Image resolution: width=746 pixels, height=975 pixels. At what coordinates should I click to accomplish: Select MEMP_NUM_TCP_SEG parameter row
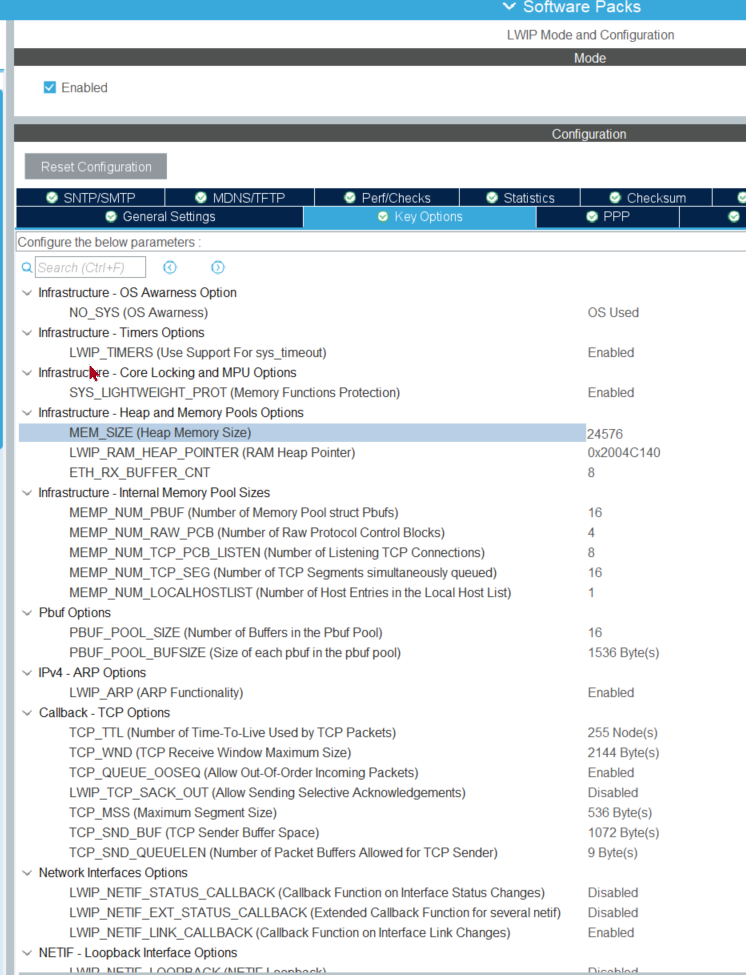(x=283, y=573)
